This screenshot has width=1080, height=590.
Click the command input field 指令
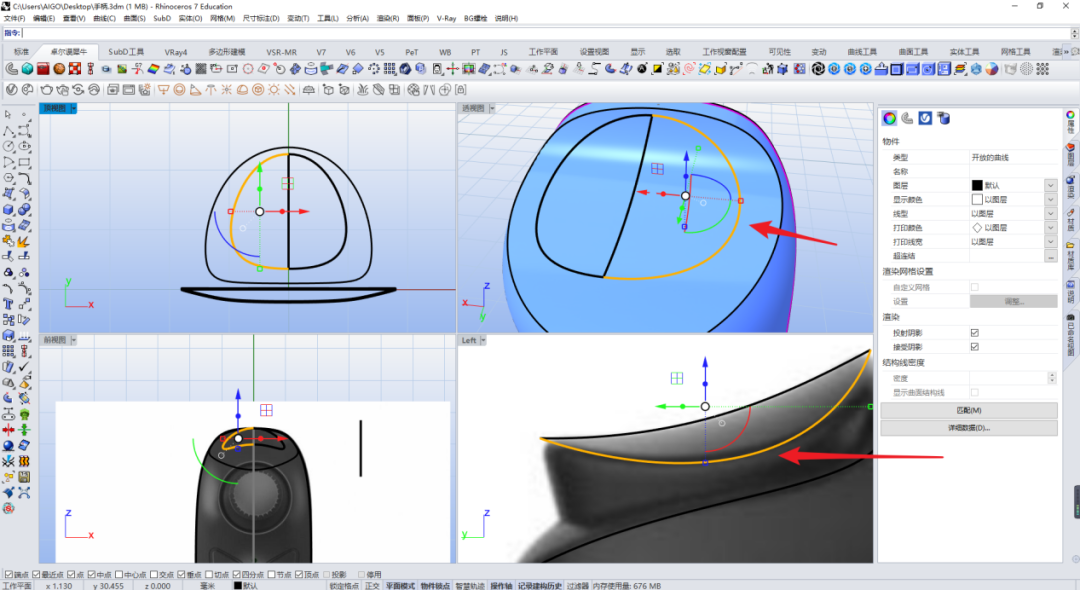546,33
